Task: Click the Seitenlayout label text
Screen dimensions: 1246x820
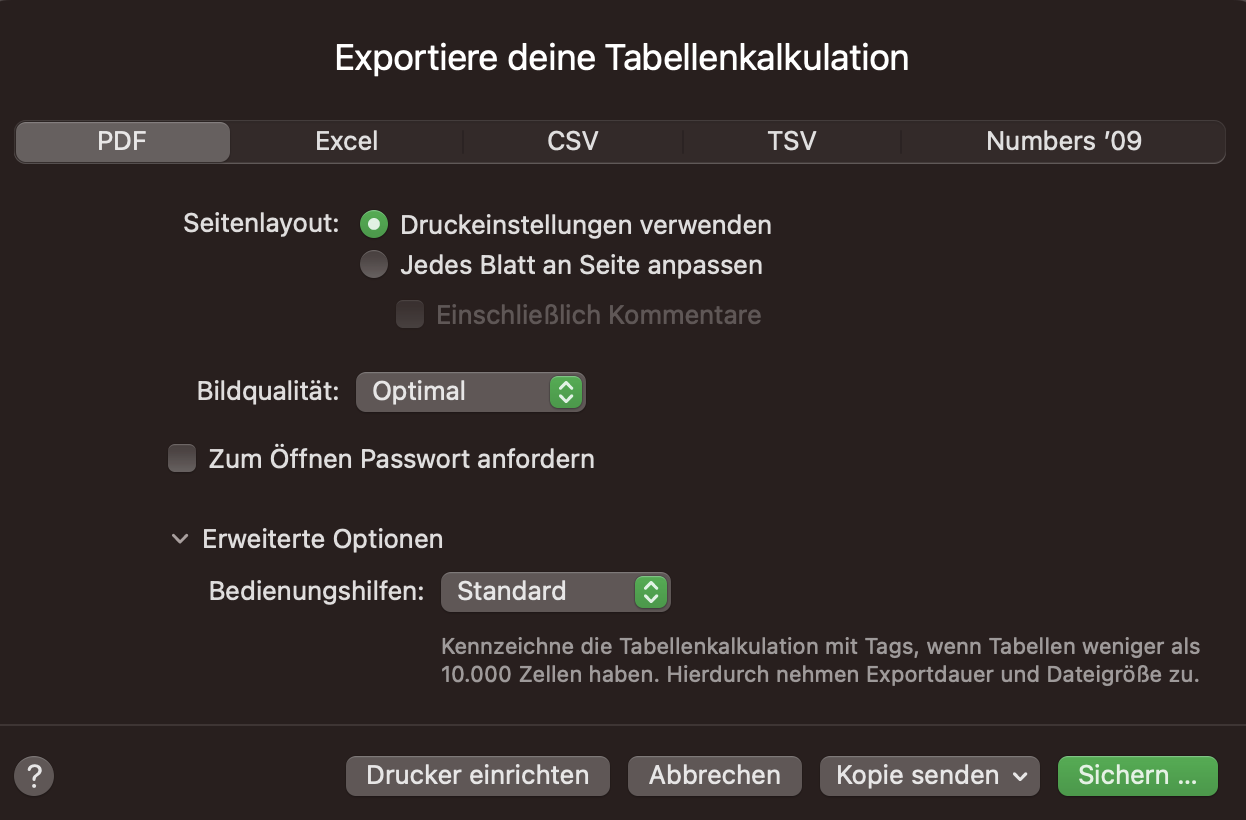Action: click(x=262, y=224)
